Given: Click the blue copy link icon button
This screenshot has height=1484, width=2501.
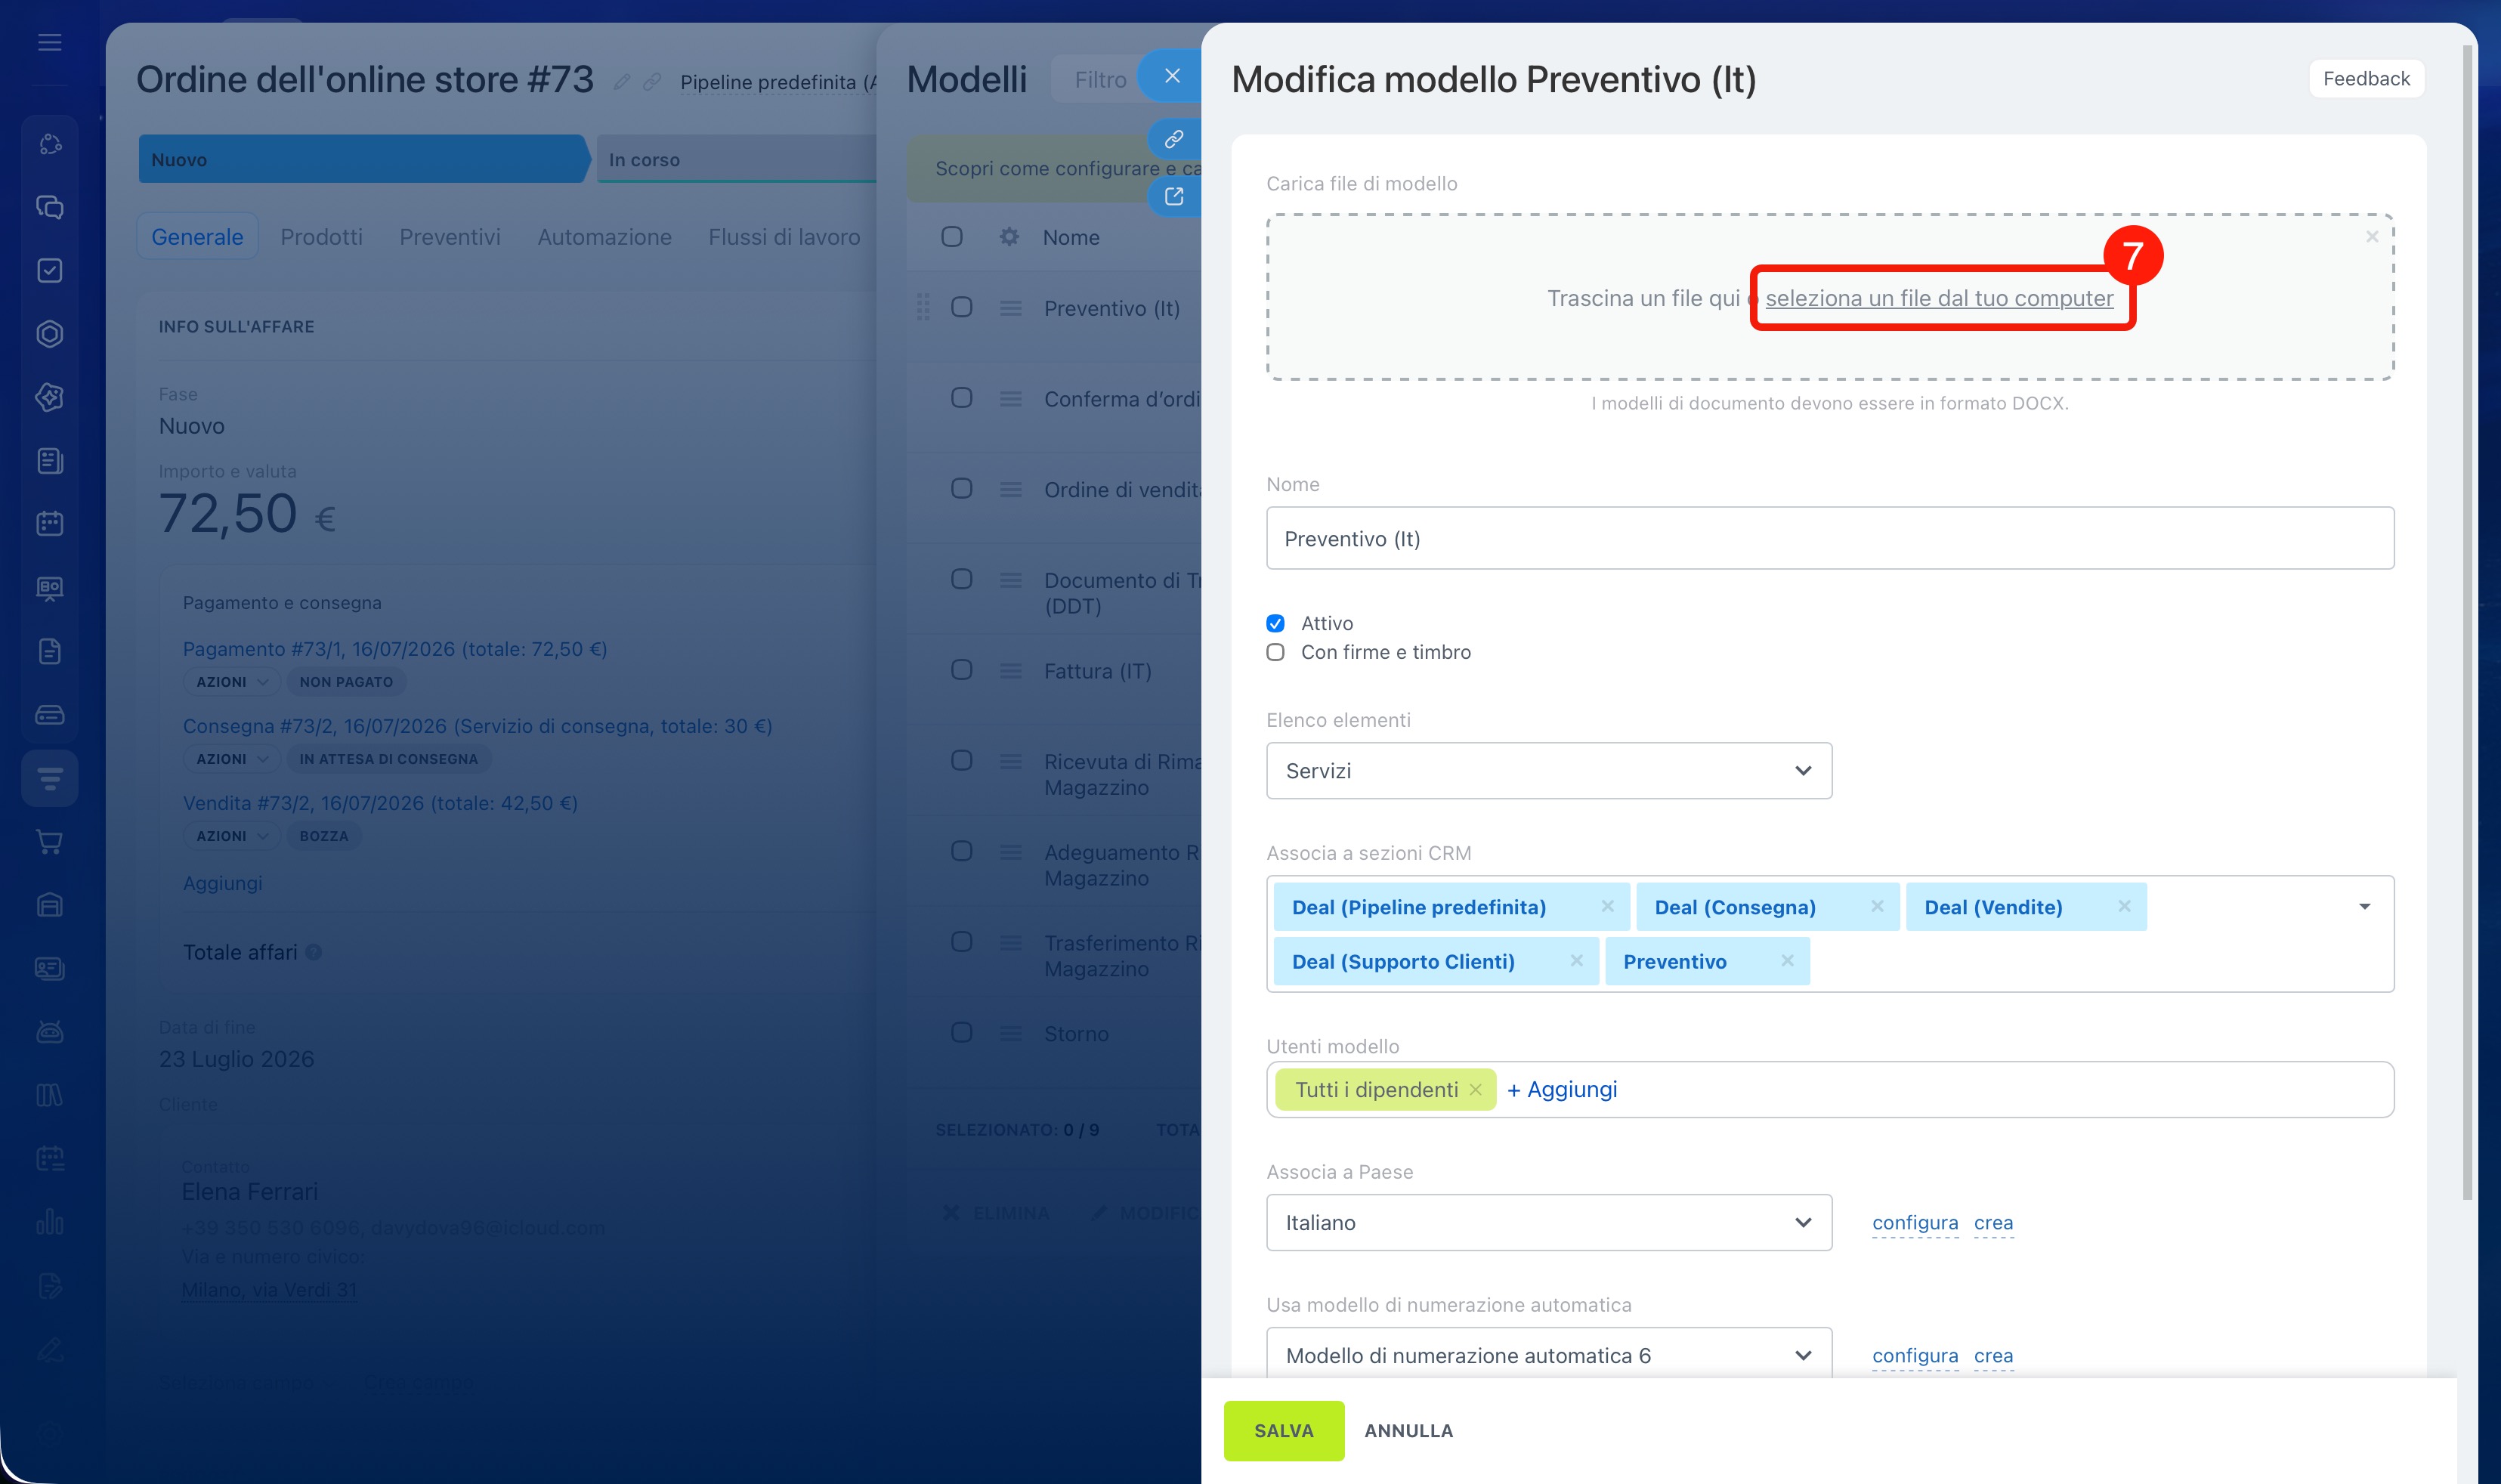Looking at the screenshot, I should click(1174, 139).
